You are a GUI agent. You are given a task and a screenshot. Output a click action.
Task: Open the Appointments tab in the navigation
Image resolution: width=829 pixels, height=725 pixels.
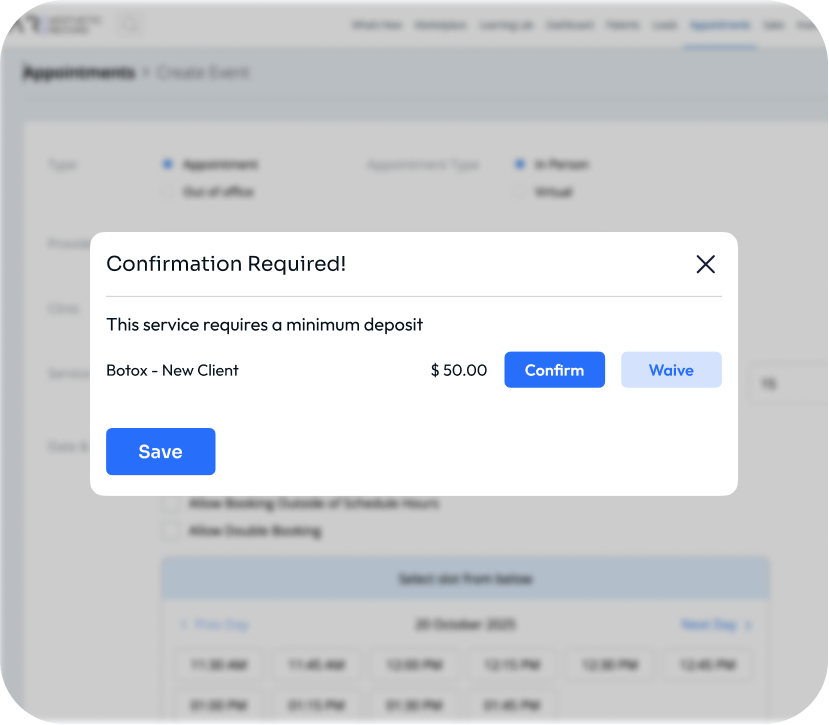pyautogui.click(x=719, y=25)
